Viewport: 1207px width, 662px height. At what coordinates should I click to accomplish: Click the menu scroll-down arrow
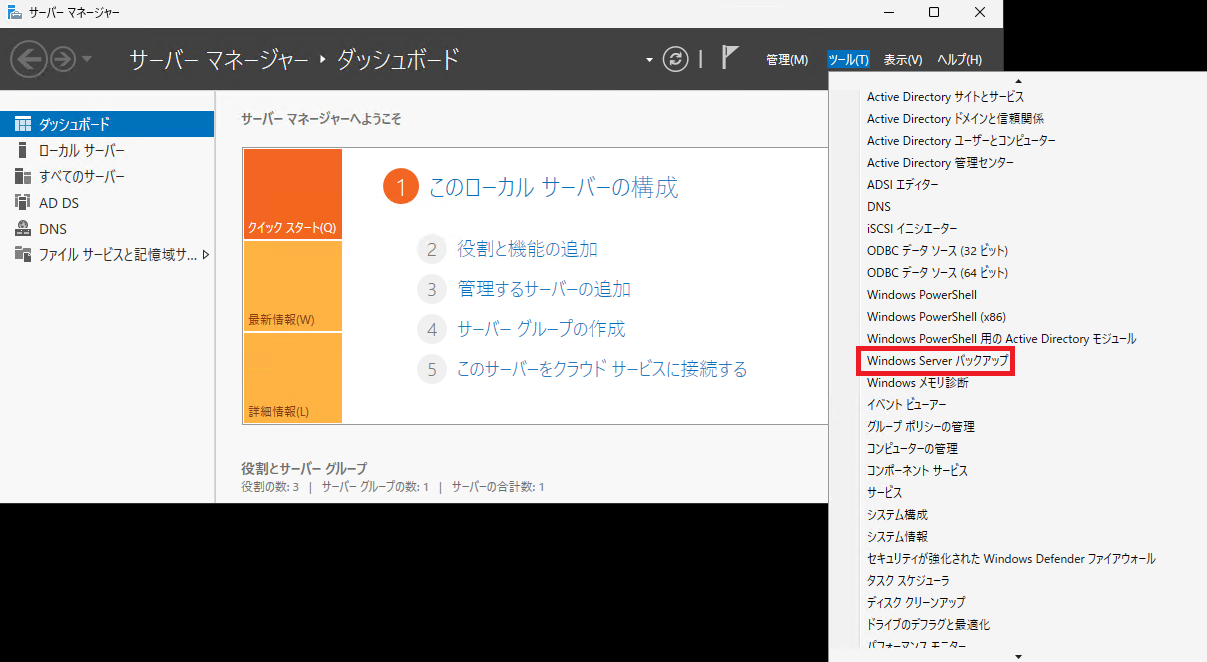(1018, 656)
